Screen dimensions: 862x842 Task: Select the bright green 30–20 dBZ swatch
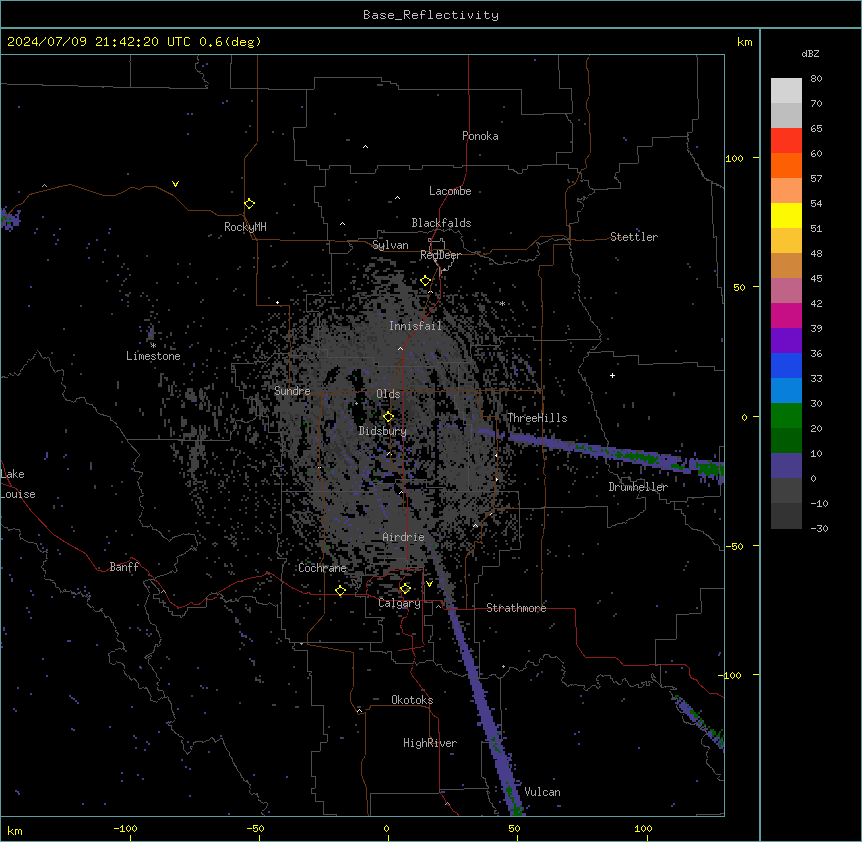click(x=786, y=416)
